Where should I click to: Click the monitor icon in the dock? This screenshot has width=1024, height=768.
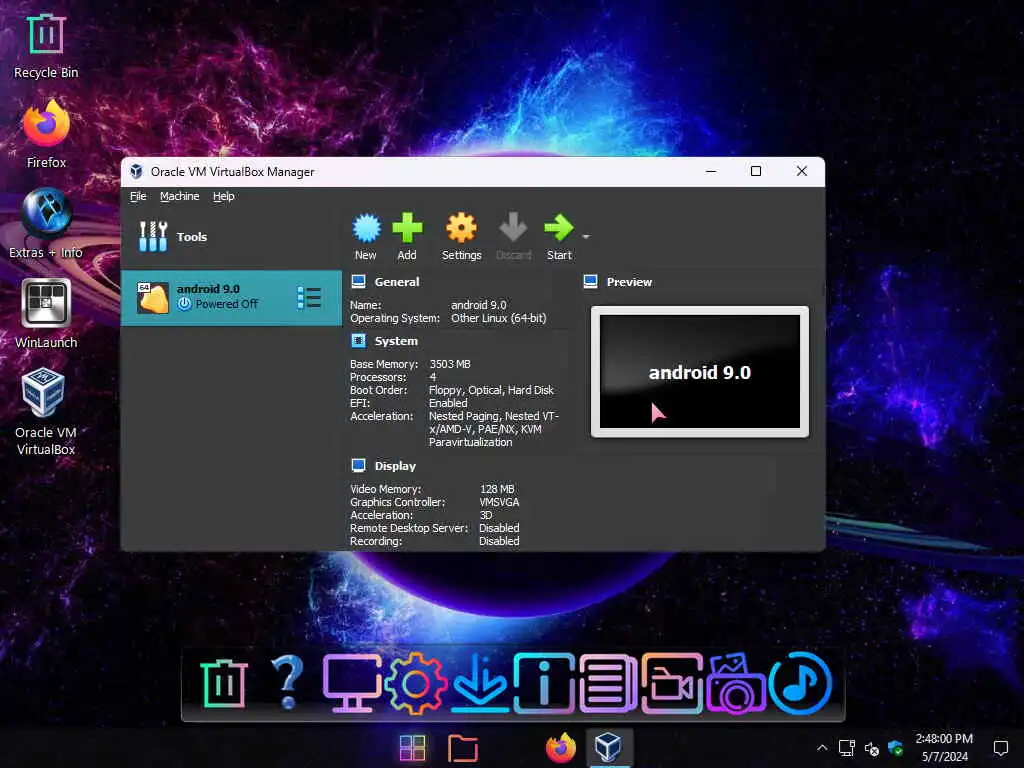(x=352, y=683)
